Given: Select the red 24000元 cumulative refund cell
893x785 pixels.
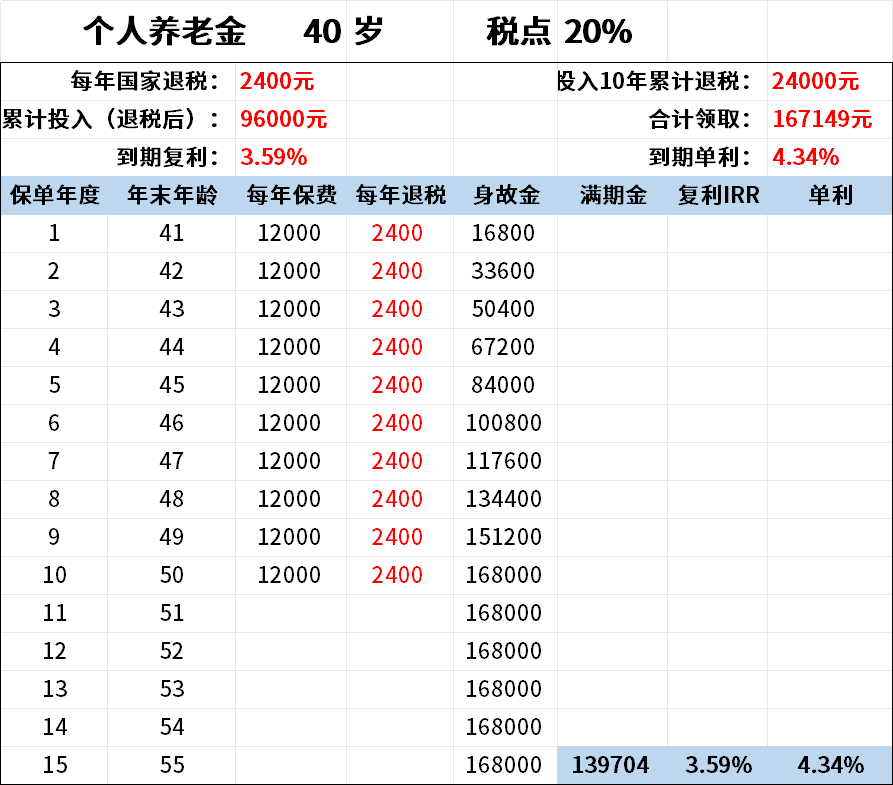Looking at the screenshot, I should tap(815, 82).
